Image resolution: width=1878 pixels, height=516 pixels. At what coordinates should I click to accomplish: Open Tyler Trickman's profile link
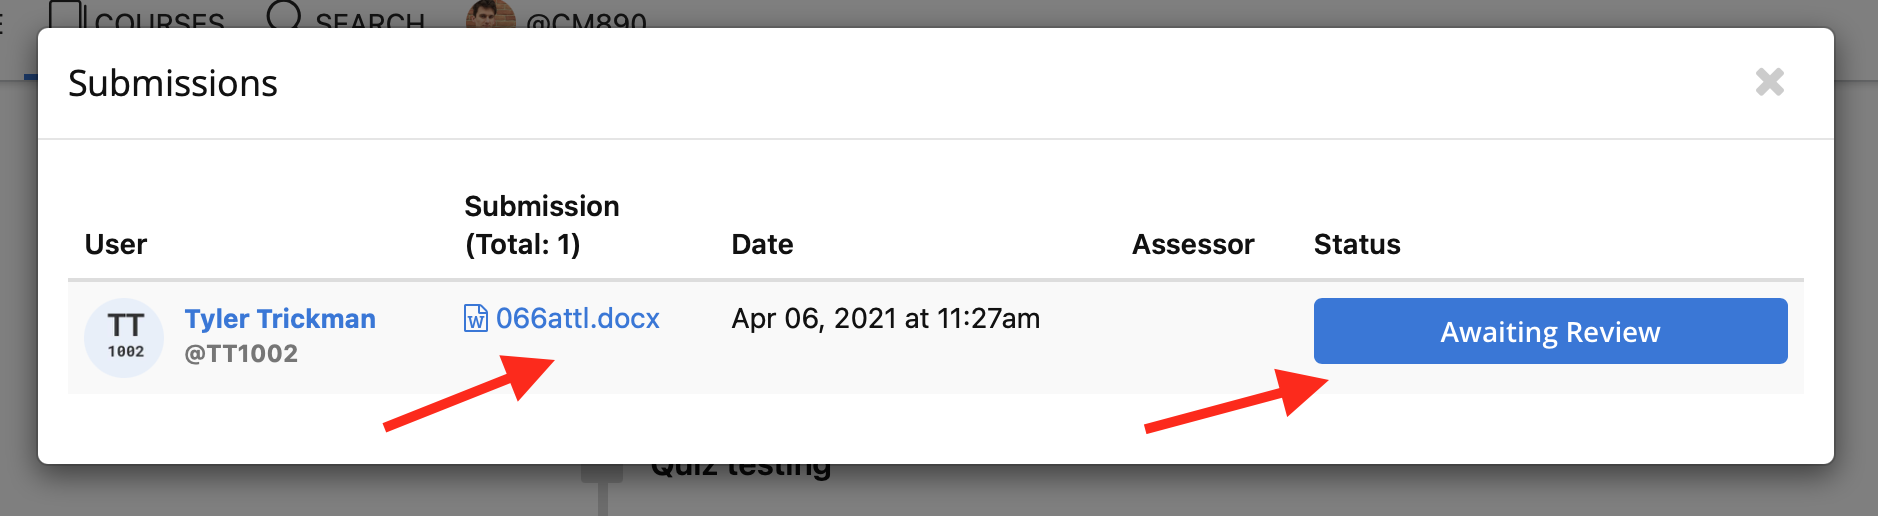[x=280, y=319]
